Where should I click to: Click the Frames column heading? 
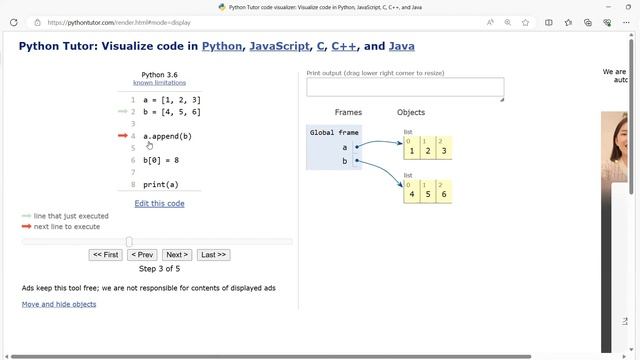(x=348, y=112)
